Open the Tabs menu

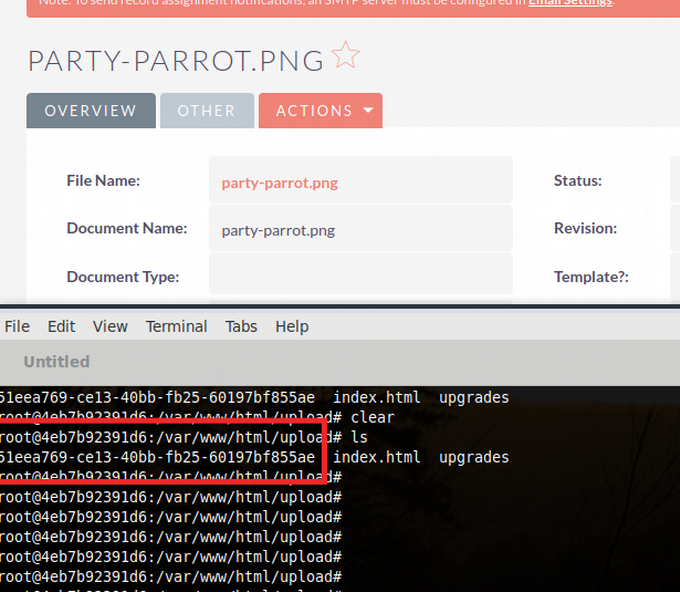(241, 326)
